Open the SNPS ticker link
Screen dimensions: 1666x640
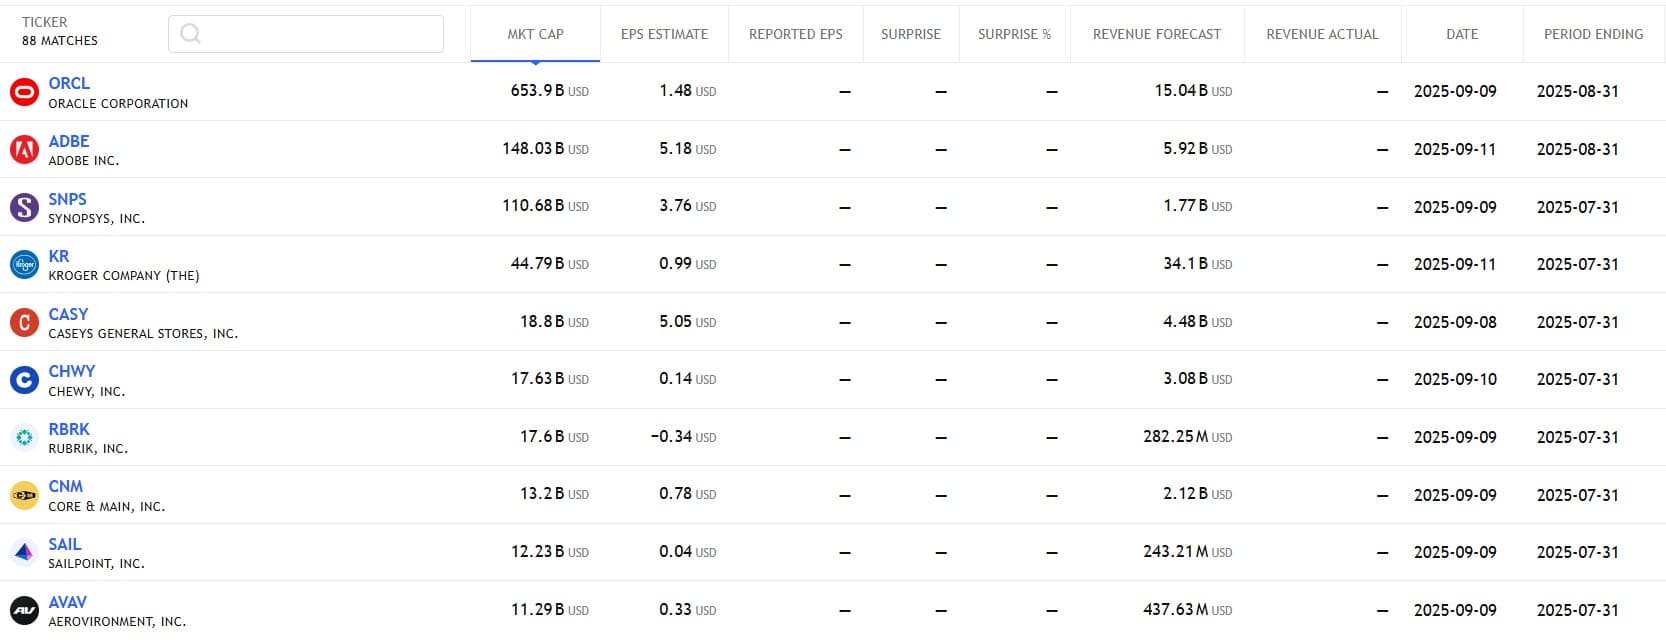(x=68, y=199)
